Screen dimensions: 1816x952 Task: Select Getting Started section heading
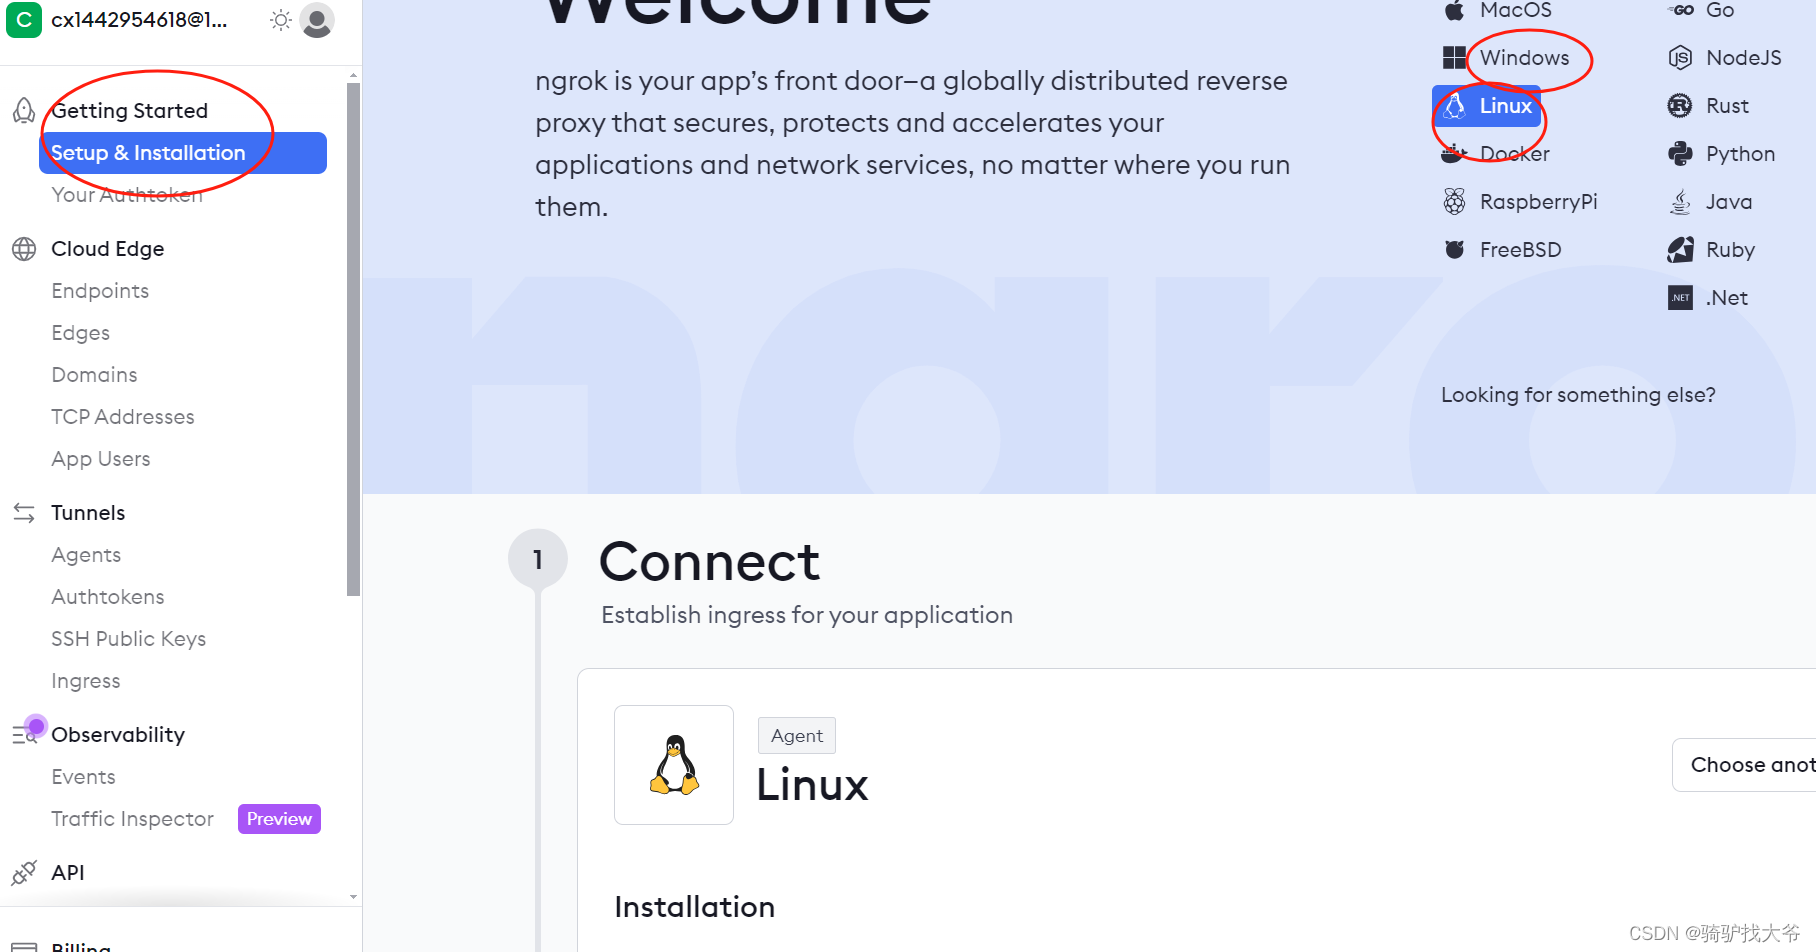(x=130, y=111)
